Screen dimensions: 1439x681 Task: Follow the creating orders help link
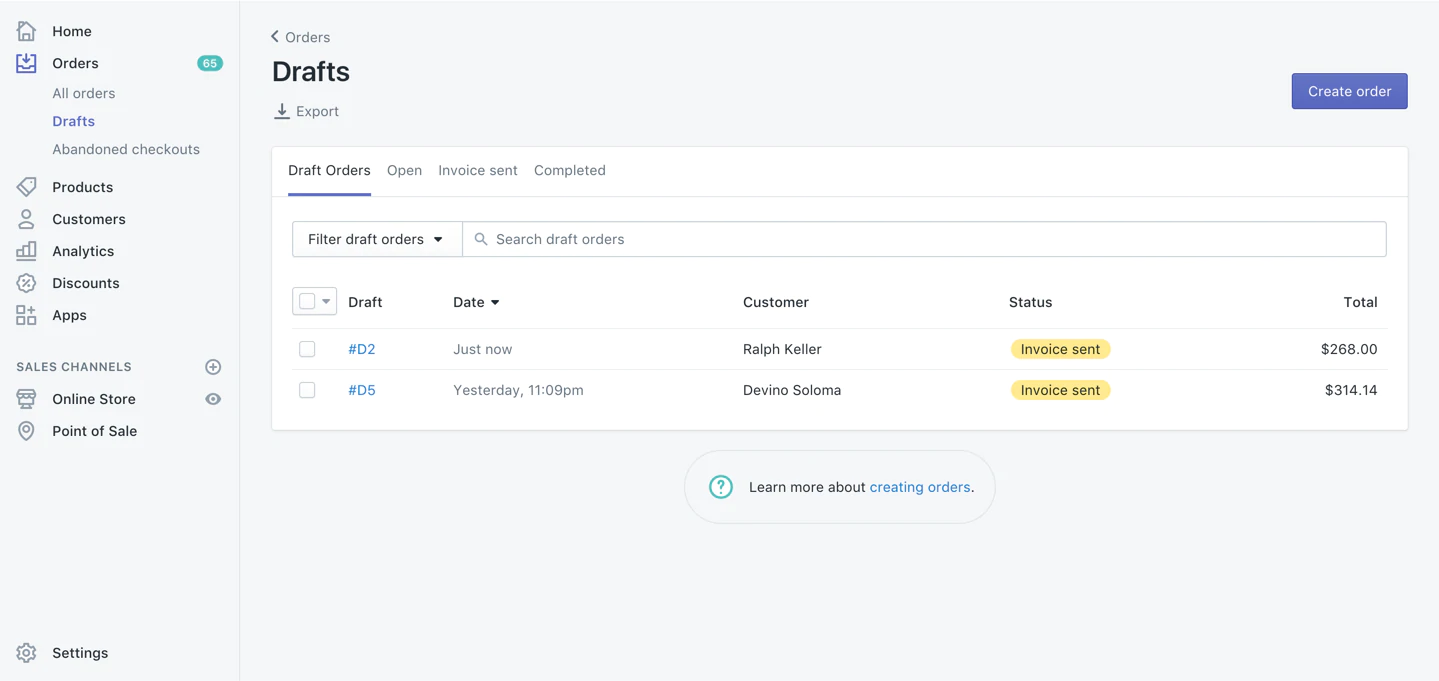coord(919,487)
